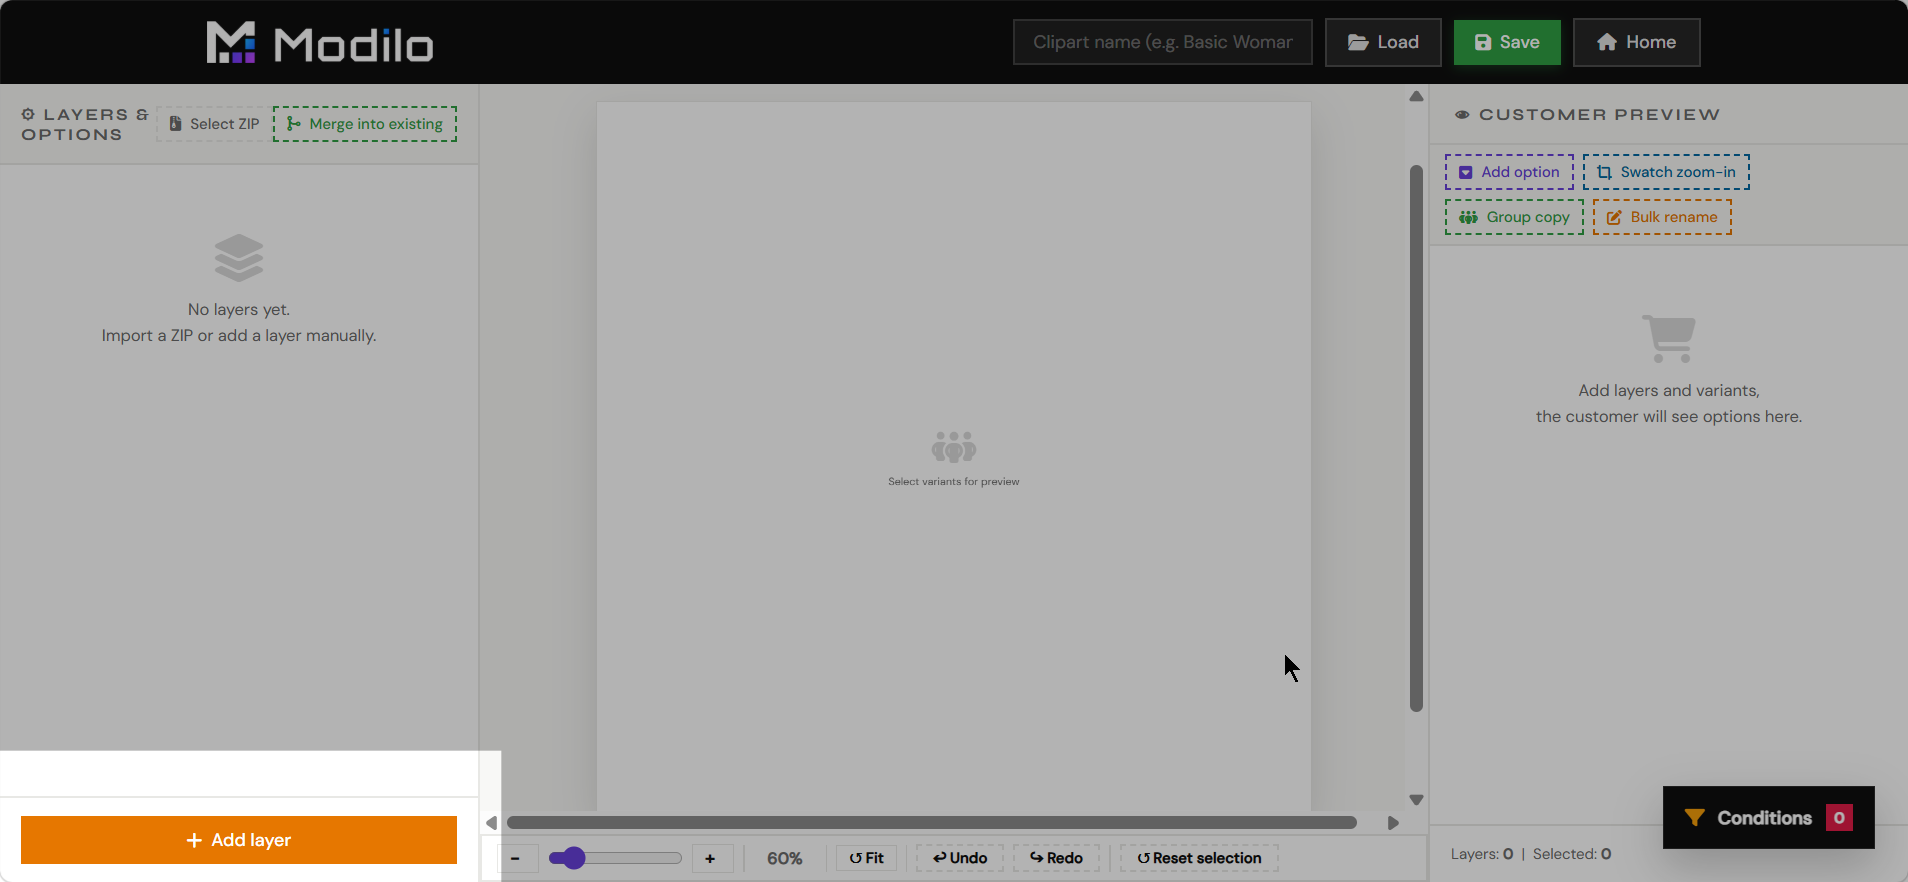The width and height of the screenshot is (1908, 882).
Task: Click the 'No layers yet.' text
Action: [239, 310]
